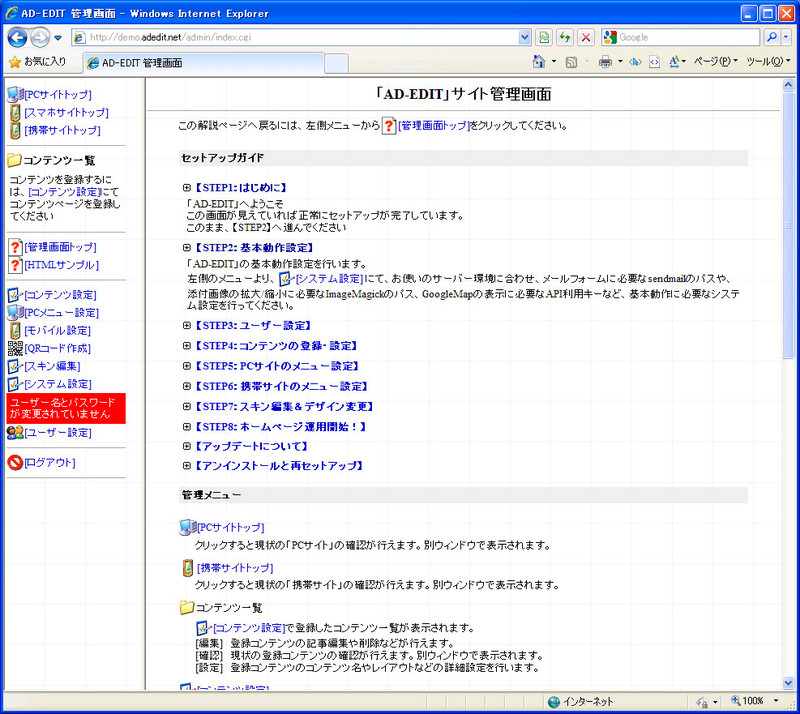
Task: Click the question mark icon beside HTMLサンプル
Action: click(x=16, y=265)
